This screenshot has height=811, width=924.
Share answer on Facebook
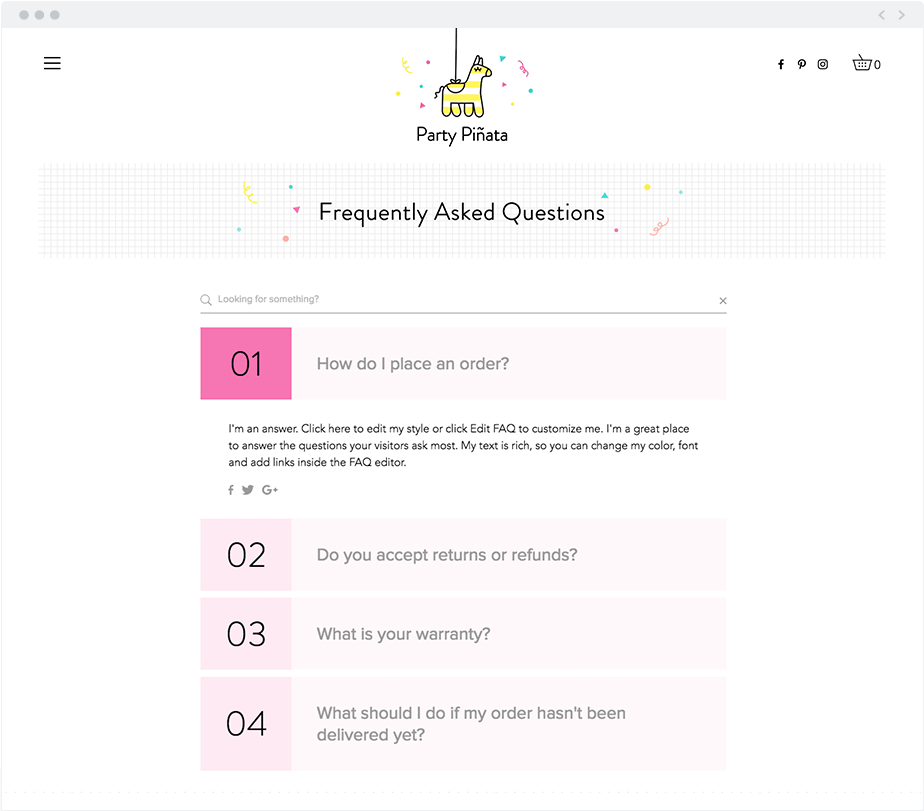[x=231, y=490]
